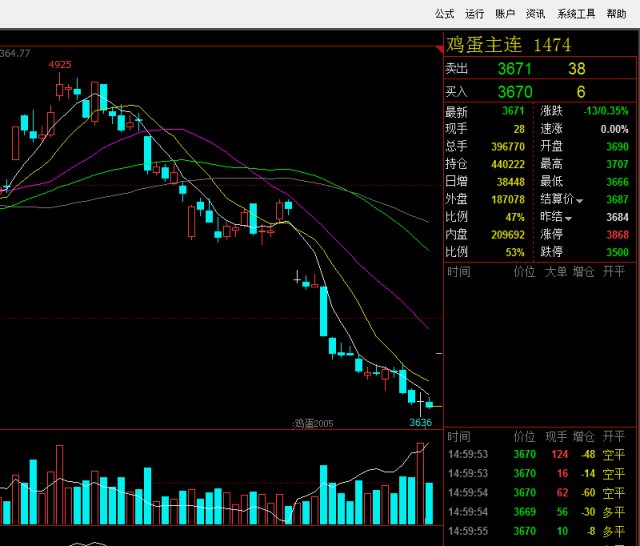
Task: Select the 总手 value 396770
Action: click(508, 146)
